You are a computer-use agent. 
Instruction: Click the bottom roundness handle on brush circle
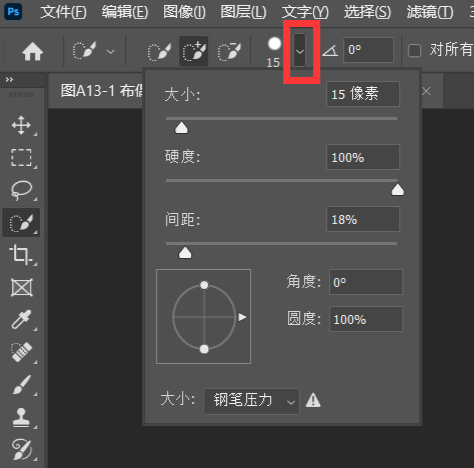pyautogui.click(x=204, y=349)
